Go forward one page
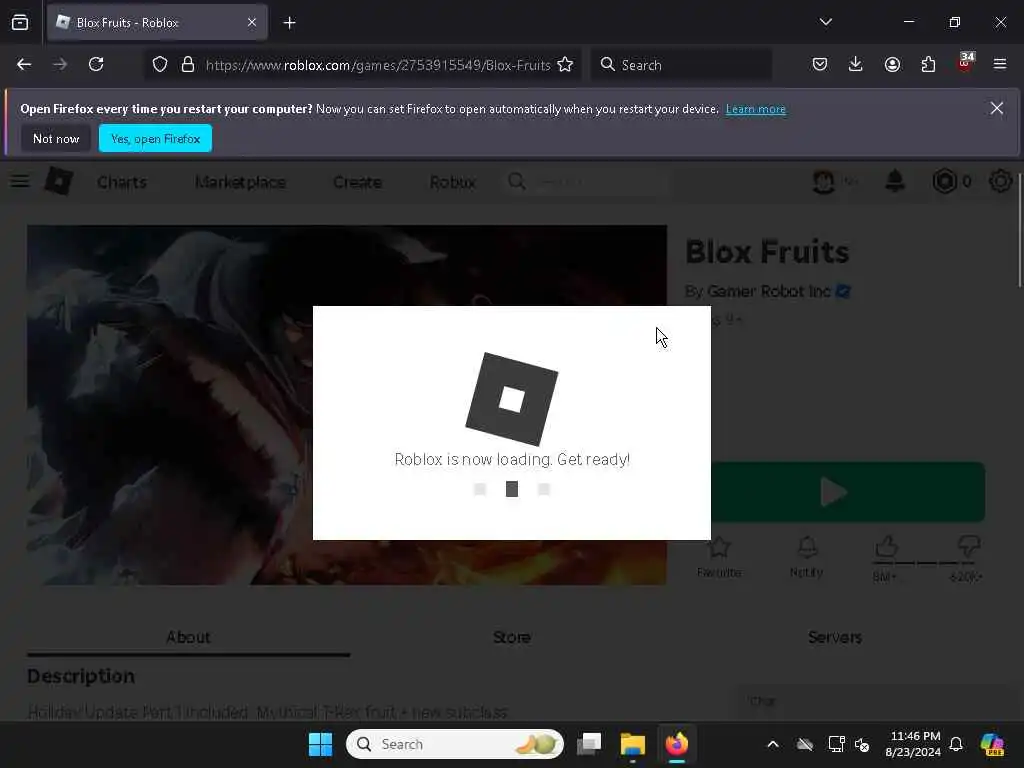 point(60,64)
